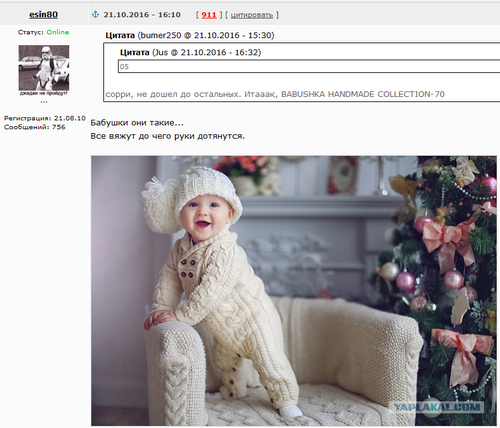Viewport: 500px width, 428px height.
Task: Click the quoted text '05' in the inner quote box
Action: pos(124,67)
